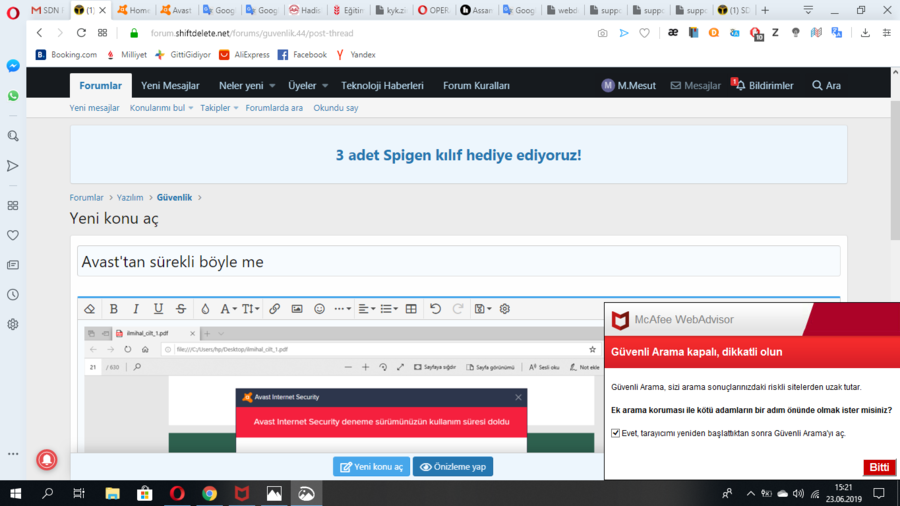900x506 pixels.
Task: Open the smiley emoji picker
Action: 320,309
